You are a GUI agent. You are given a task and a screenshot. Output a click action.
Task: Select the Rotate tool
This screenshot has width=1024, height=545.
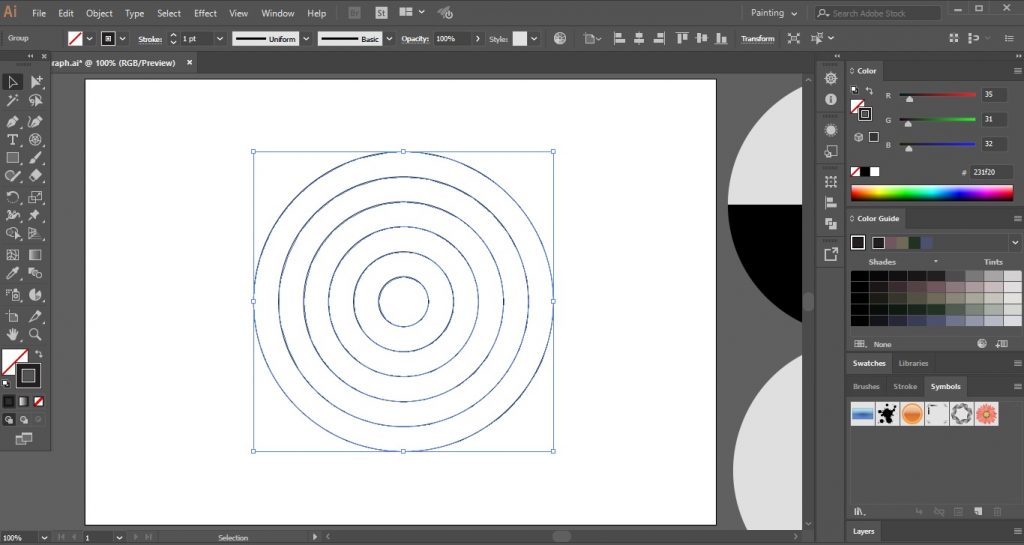click(x=12, y=197)
